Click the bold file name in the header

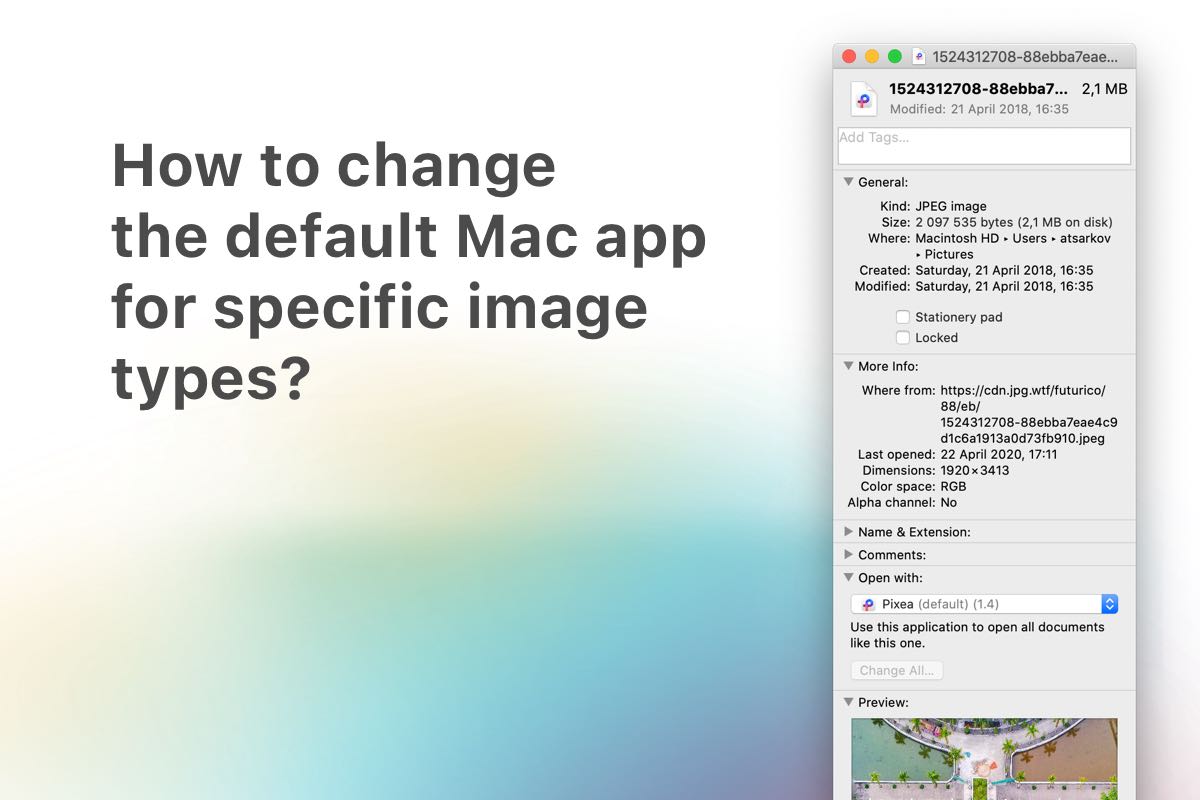(977, 89)
